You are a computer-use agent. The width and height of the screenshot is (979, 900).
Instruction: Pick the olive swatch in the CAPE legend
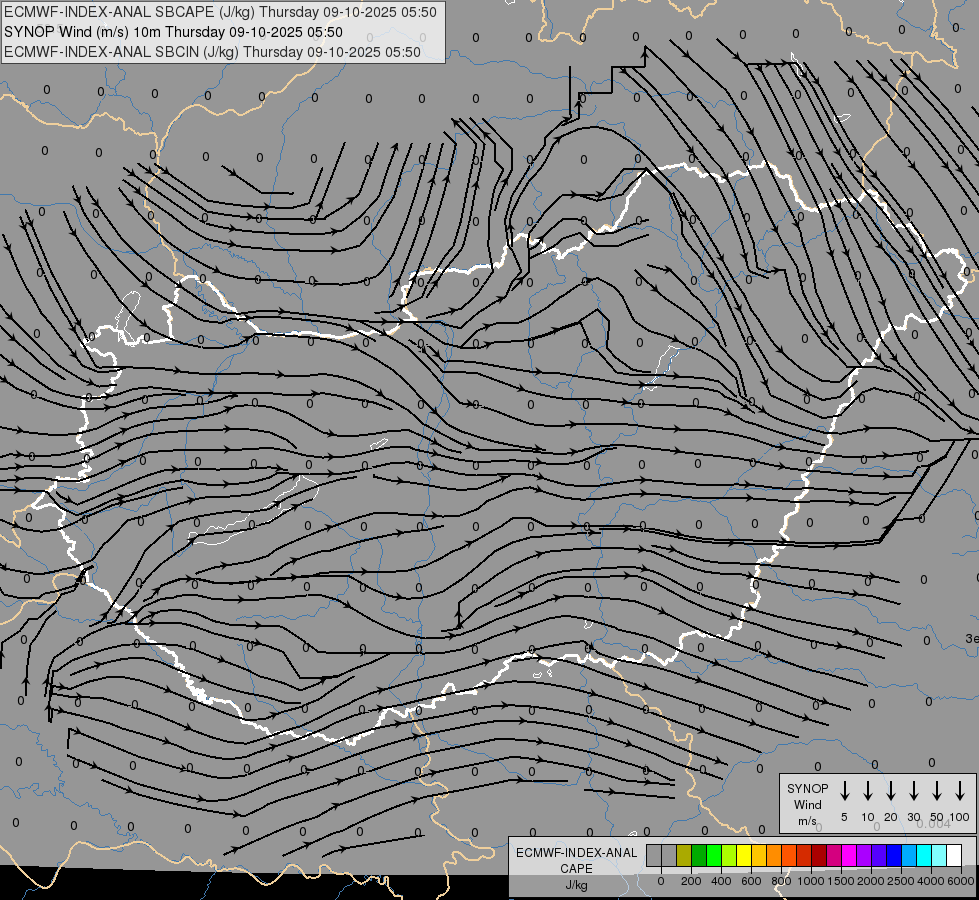(684, 855)
